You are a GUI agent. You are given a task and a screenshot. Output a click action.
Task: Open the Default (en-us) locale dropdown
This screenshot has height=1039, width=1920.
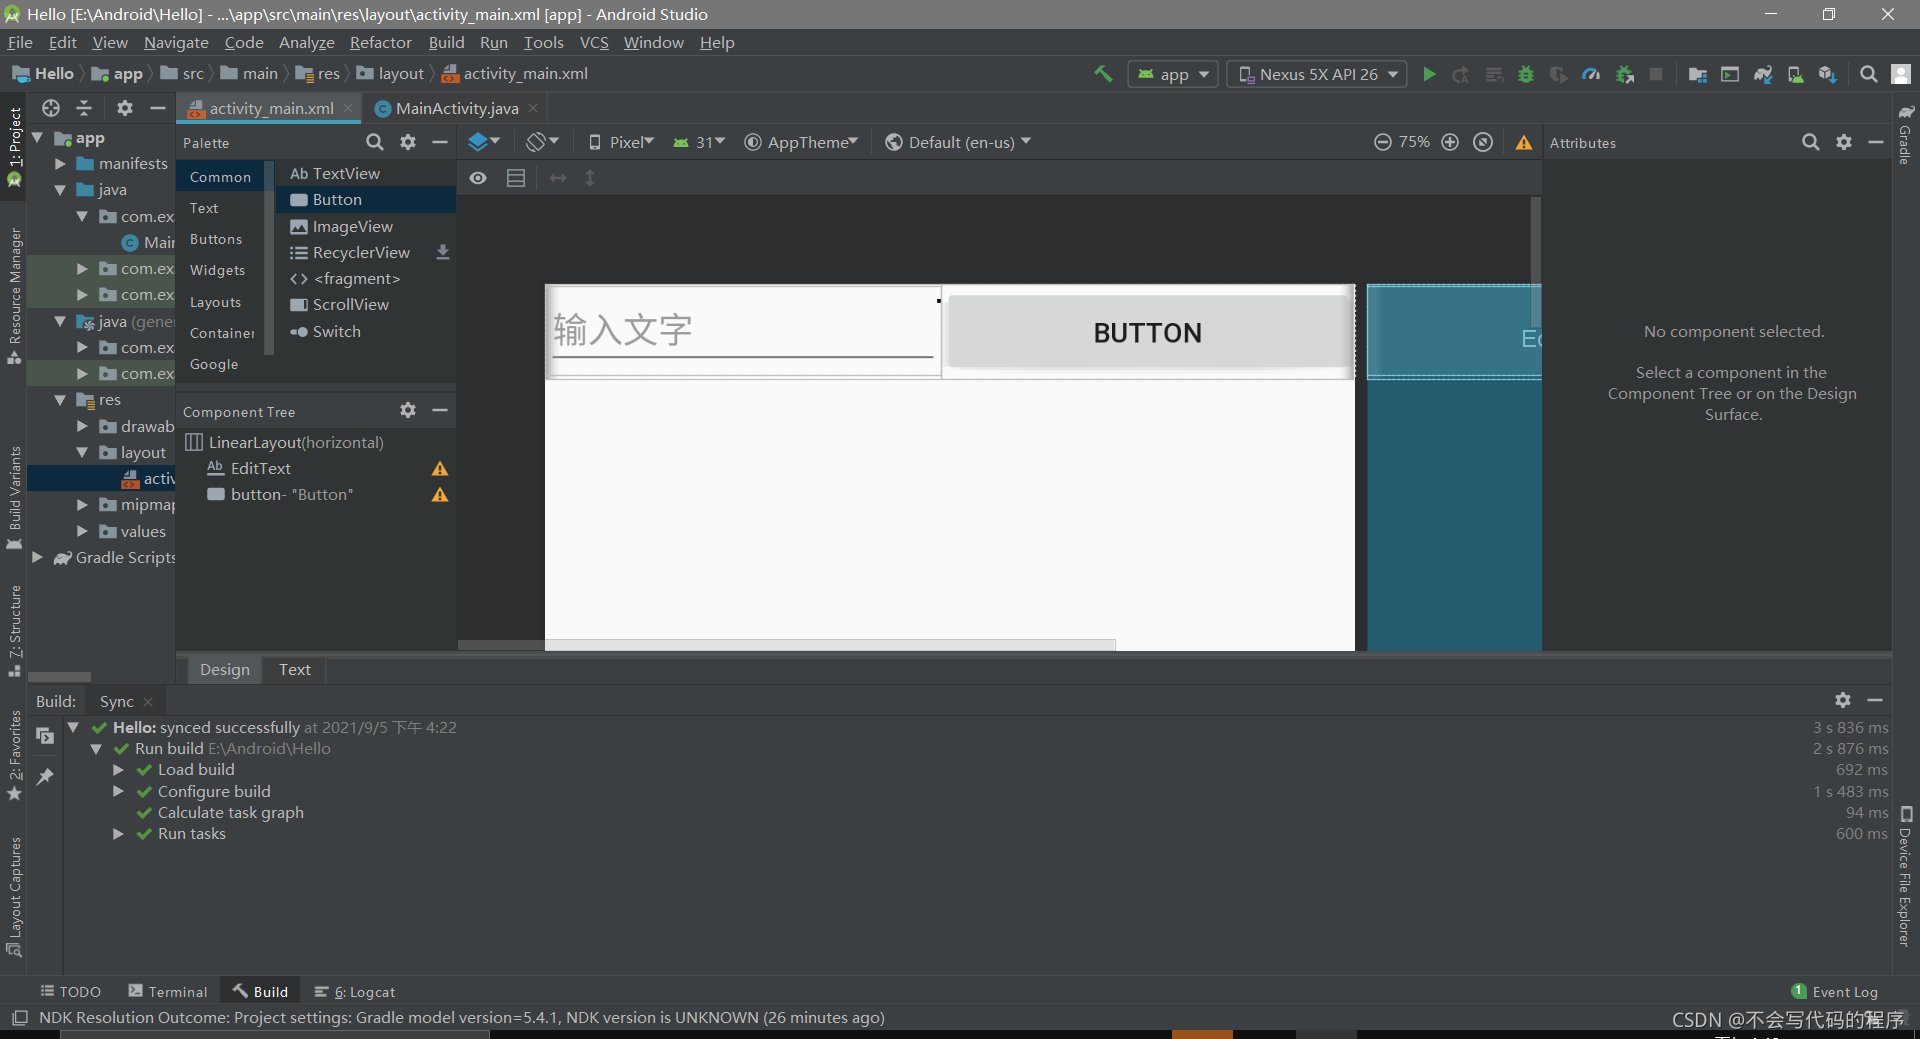pyautogui.click(x=958, y=142)
